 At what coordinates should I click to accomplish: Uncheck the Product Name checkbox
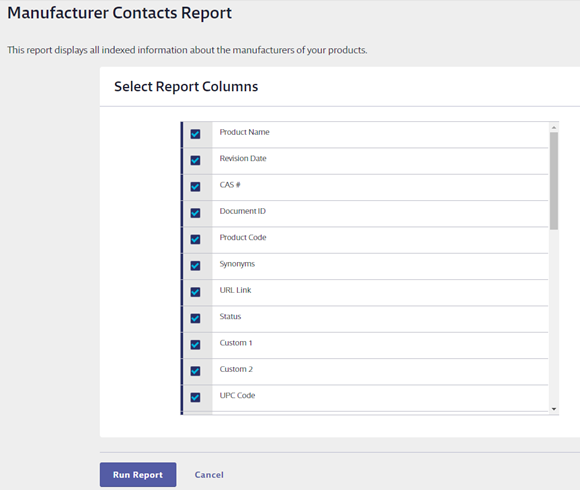click(x=195, y=134)
